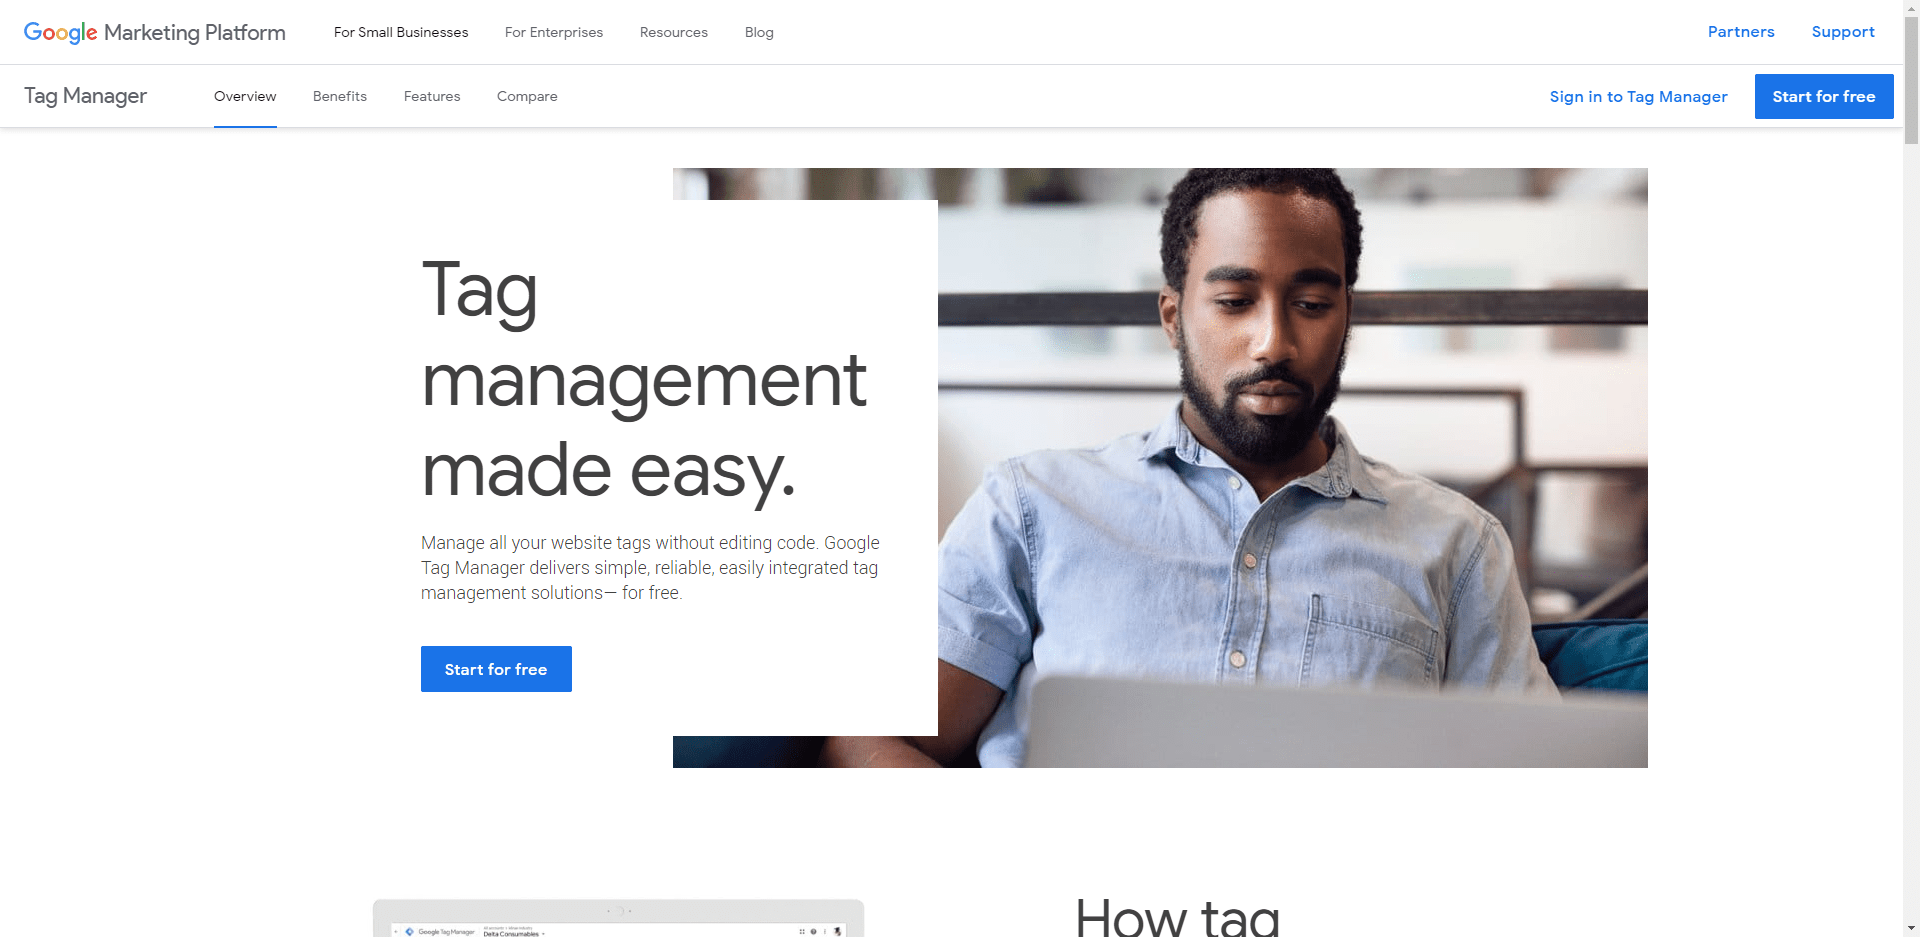
Task: Click the scrollbar up arrow
Action: pos(1911,8)
